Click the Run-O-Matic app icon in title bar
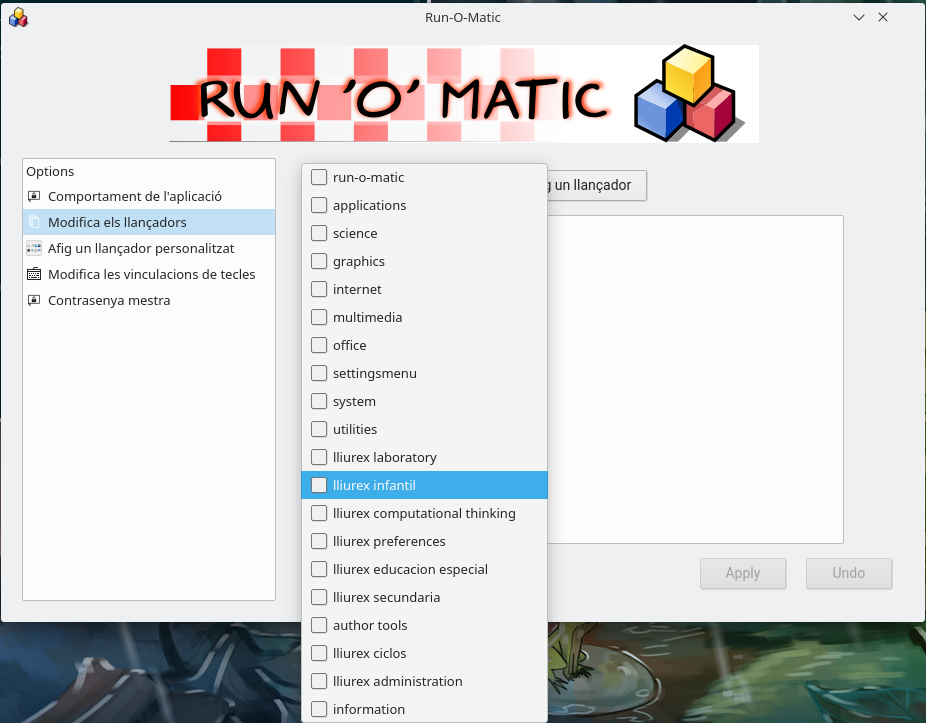Viewport: 926px width, 723px height. click(x=18, y=17)
